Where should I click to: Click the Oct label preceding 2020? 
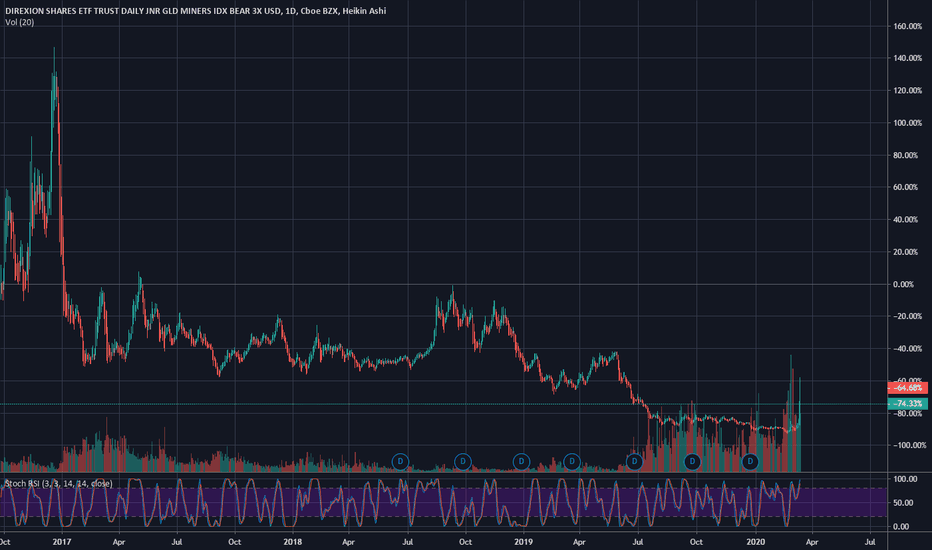click(696, 542)
